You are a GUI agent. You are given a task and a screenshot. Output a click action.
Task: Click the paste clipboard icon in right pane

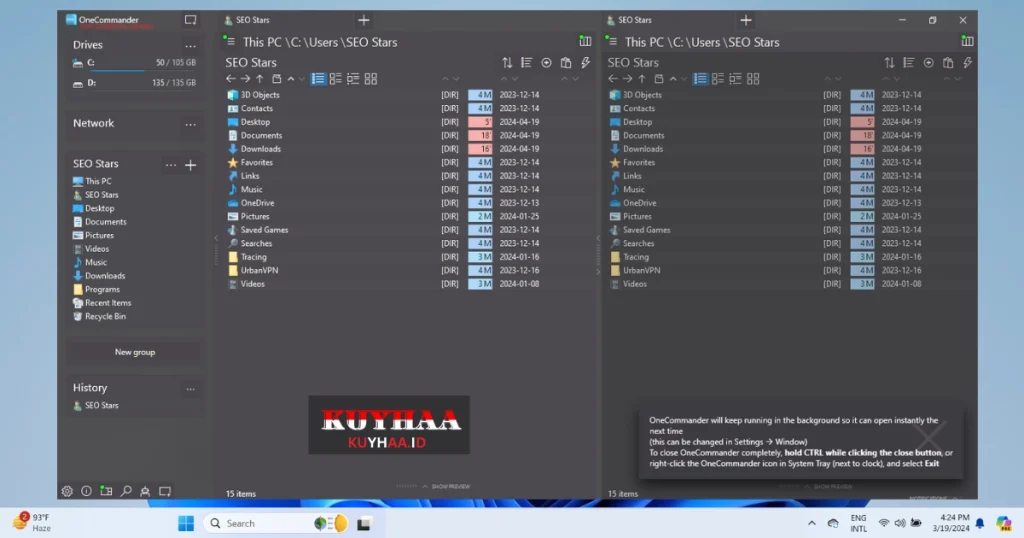948,63
